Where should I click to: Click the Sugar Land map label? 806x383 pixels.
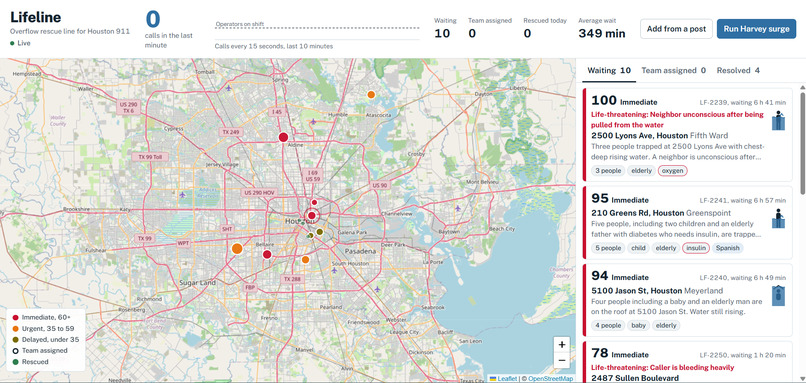pyautogui.click(x=197, y=283)
